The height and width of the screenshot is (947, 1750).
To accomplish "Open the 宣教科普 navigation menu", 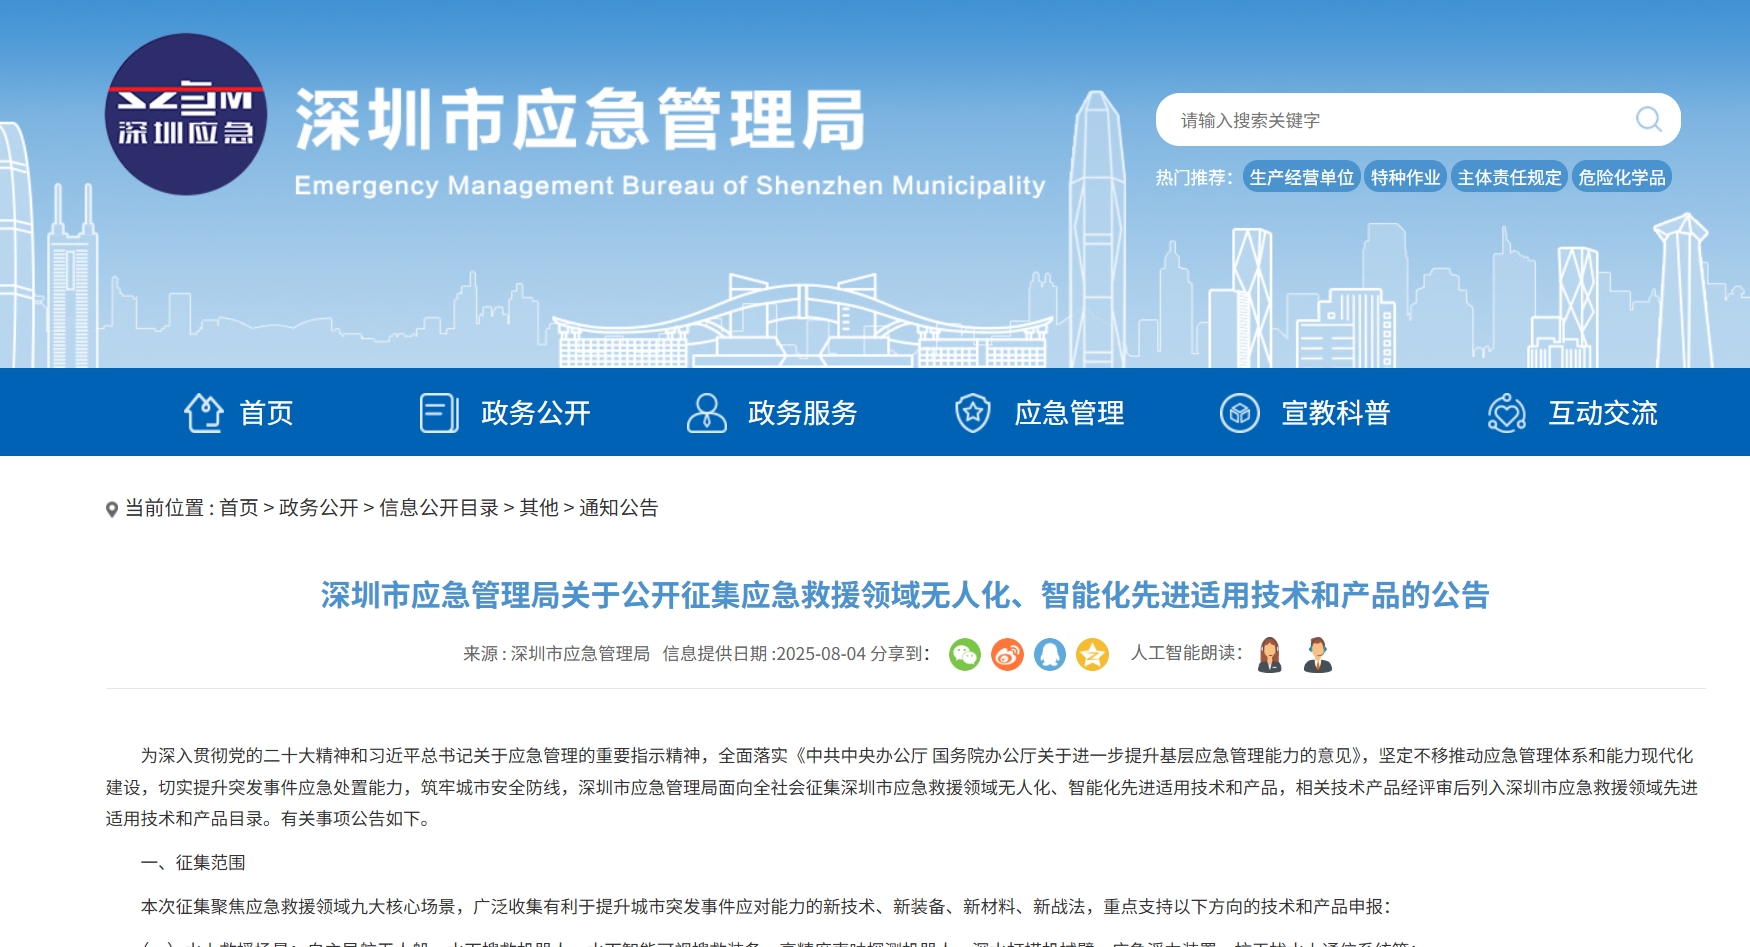I will tap(1306, 412).
